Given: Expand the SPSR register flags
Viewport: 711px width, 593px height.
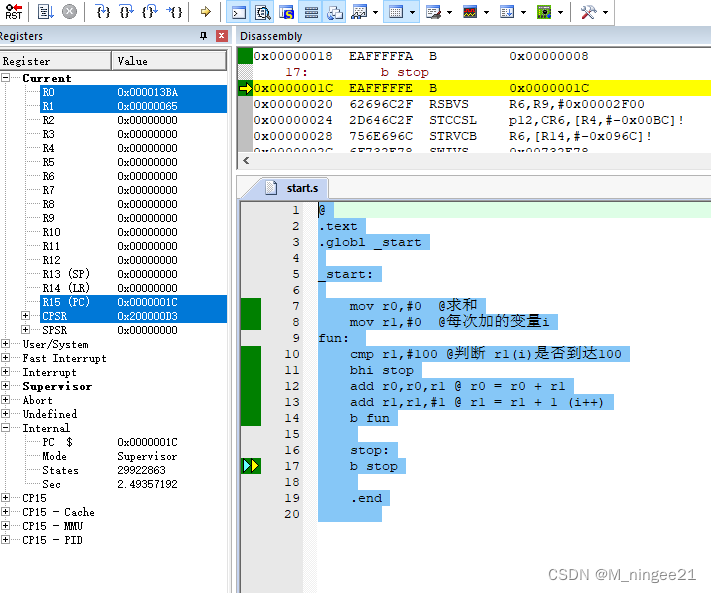Looking at the screenshot, I should click(25, 330).
